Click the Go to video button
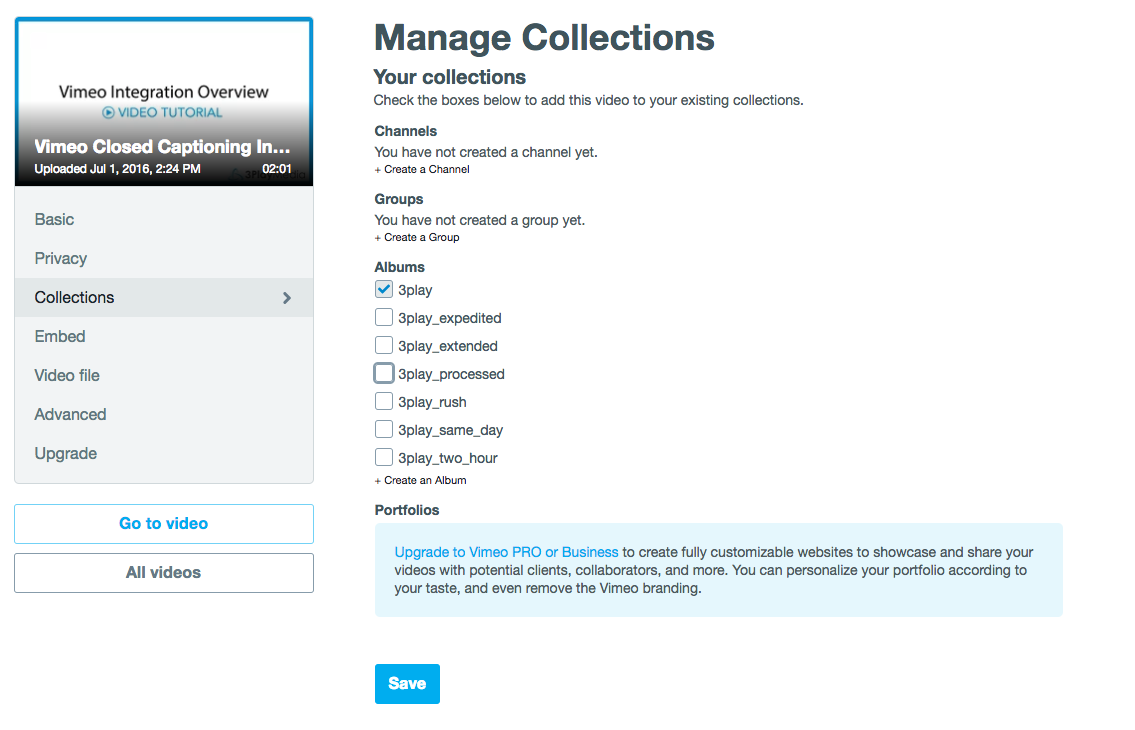This screenshot has width=1135, height=730. (164, 524)
